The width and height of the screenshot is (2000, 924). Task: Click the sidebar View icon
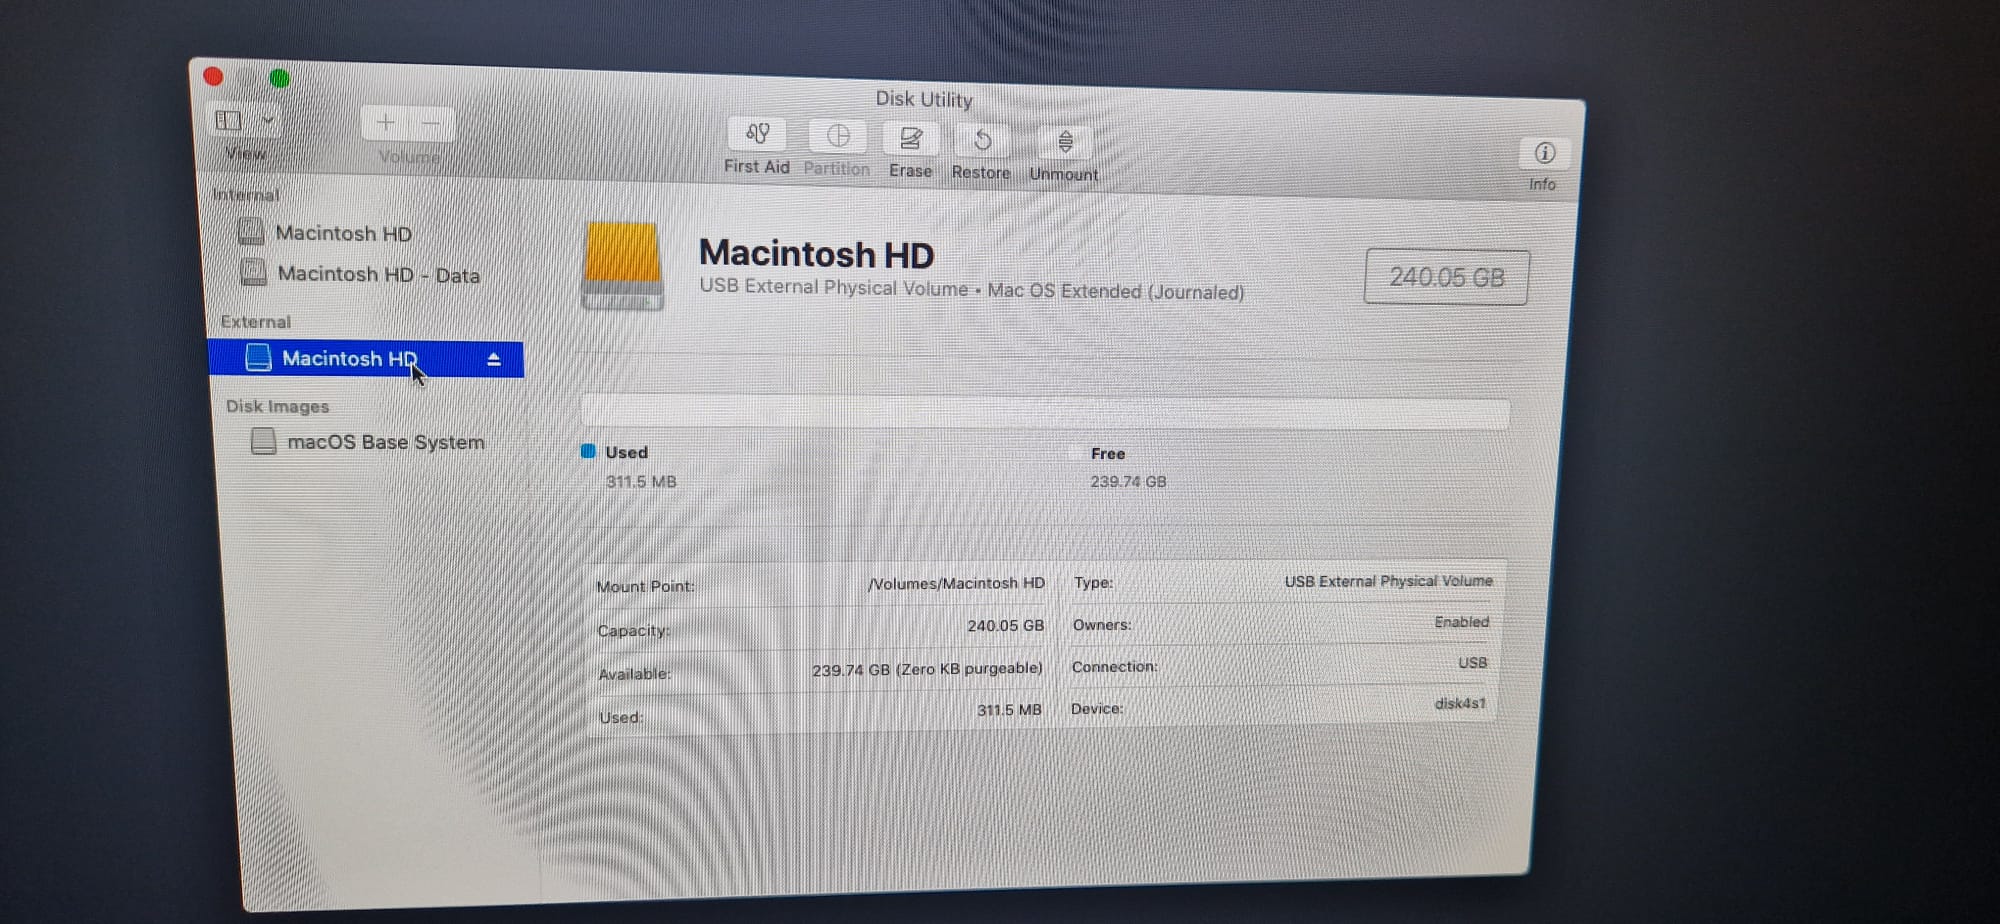(x=229, y=121)
